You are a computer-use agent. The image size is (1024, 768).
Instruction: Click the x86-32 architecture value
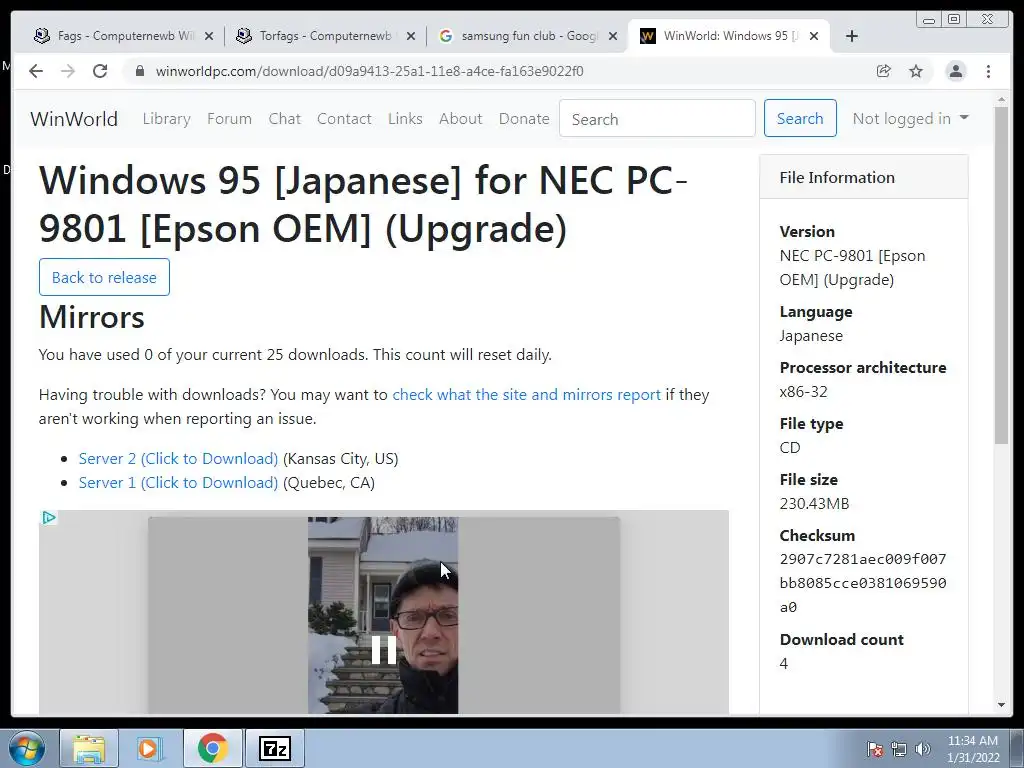[x=803, y=392]
